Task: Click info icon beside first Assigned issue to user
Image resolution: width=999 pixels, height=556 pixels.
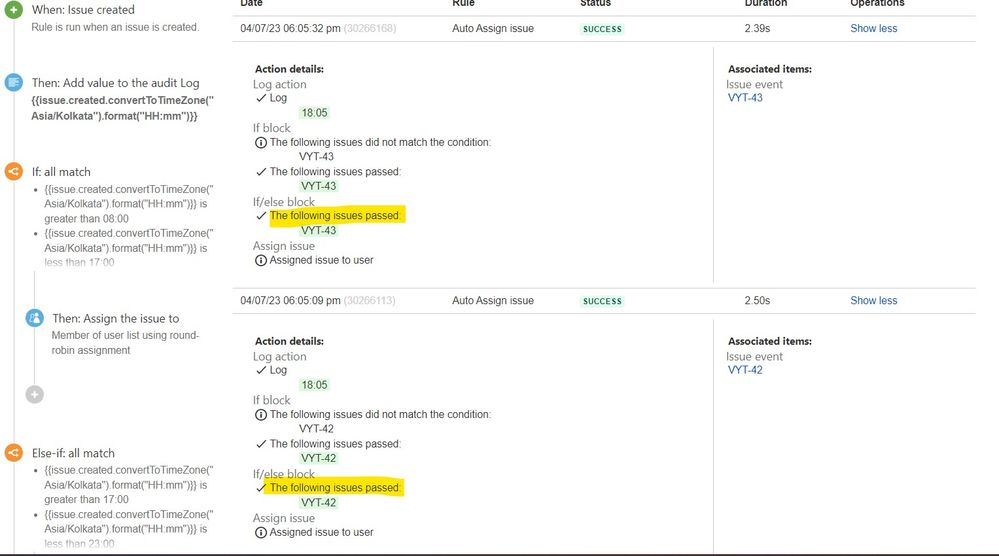Action: point(261,260)
